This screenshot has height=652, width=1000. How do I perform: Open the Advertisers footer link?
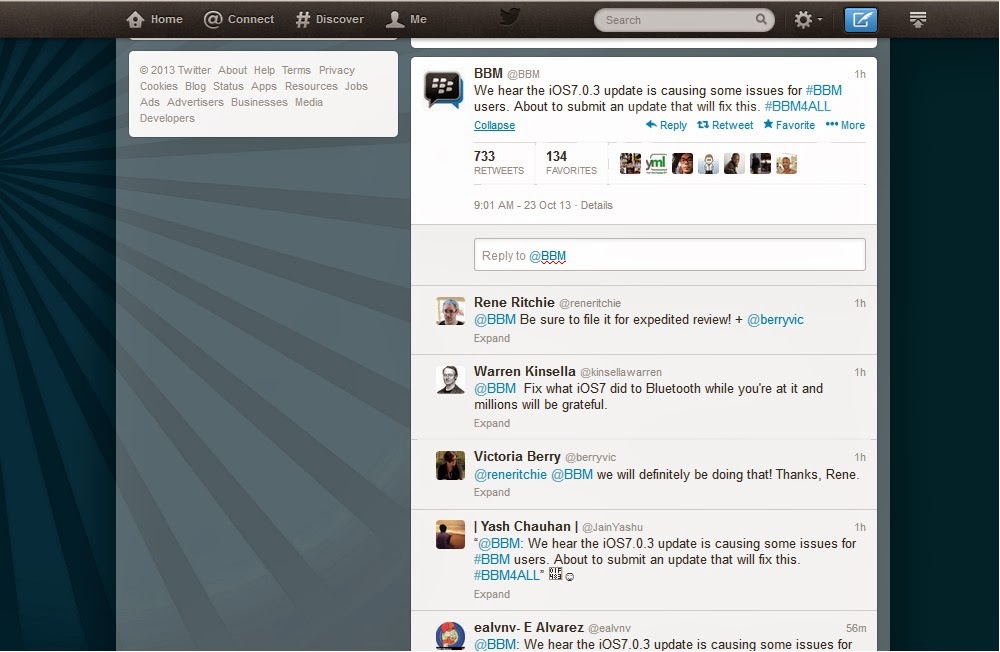click(195, 102)
